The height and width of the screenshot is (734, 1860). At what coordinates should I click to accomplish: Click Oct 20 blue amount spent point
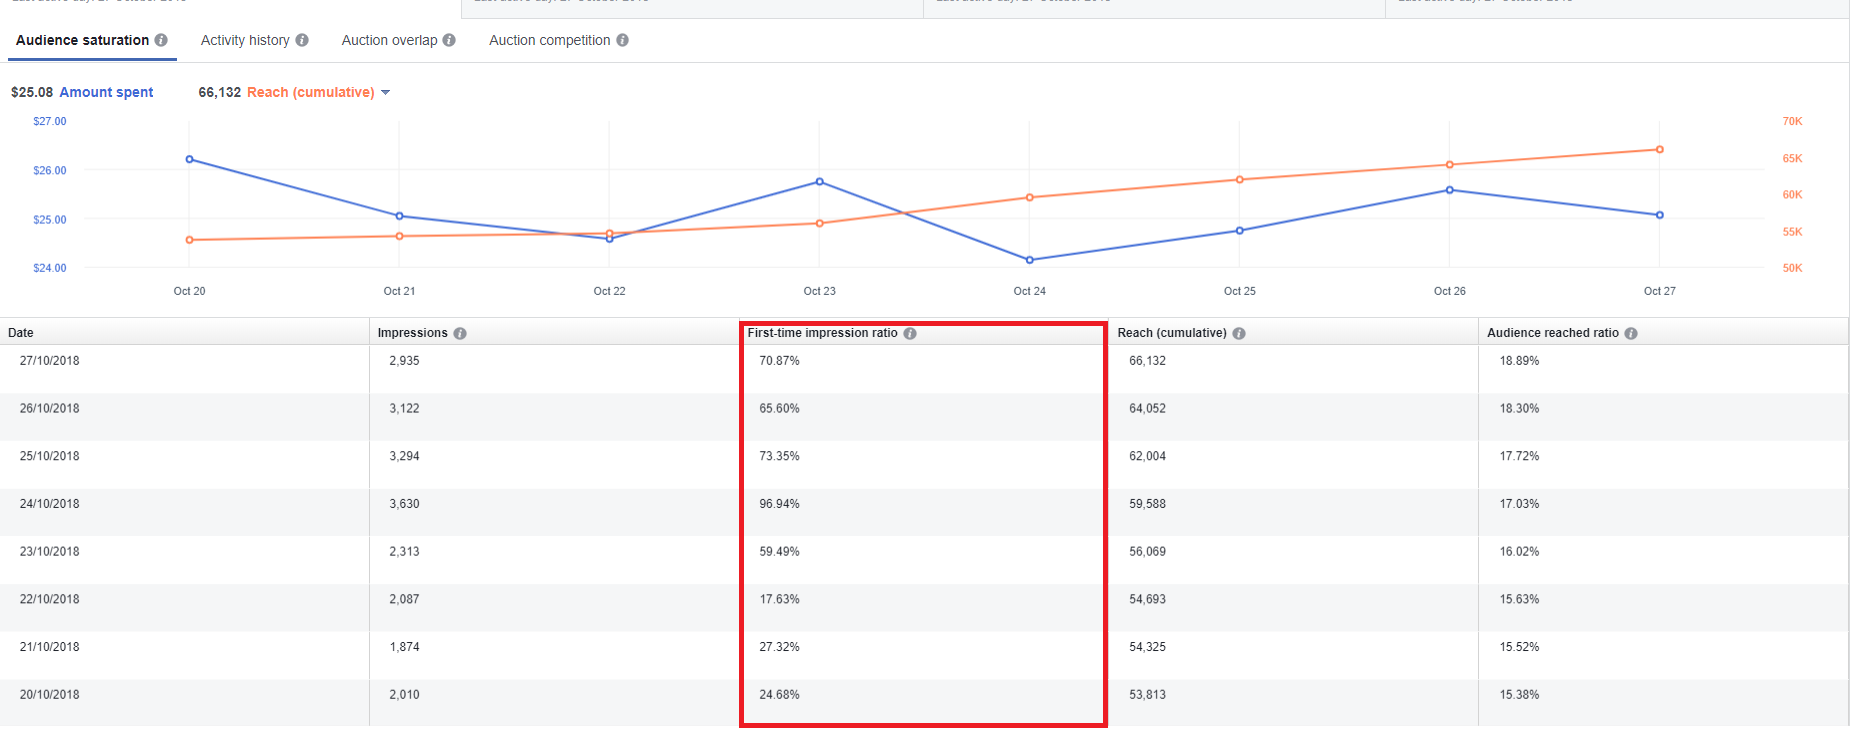(190, 159)
